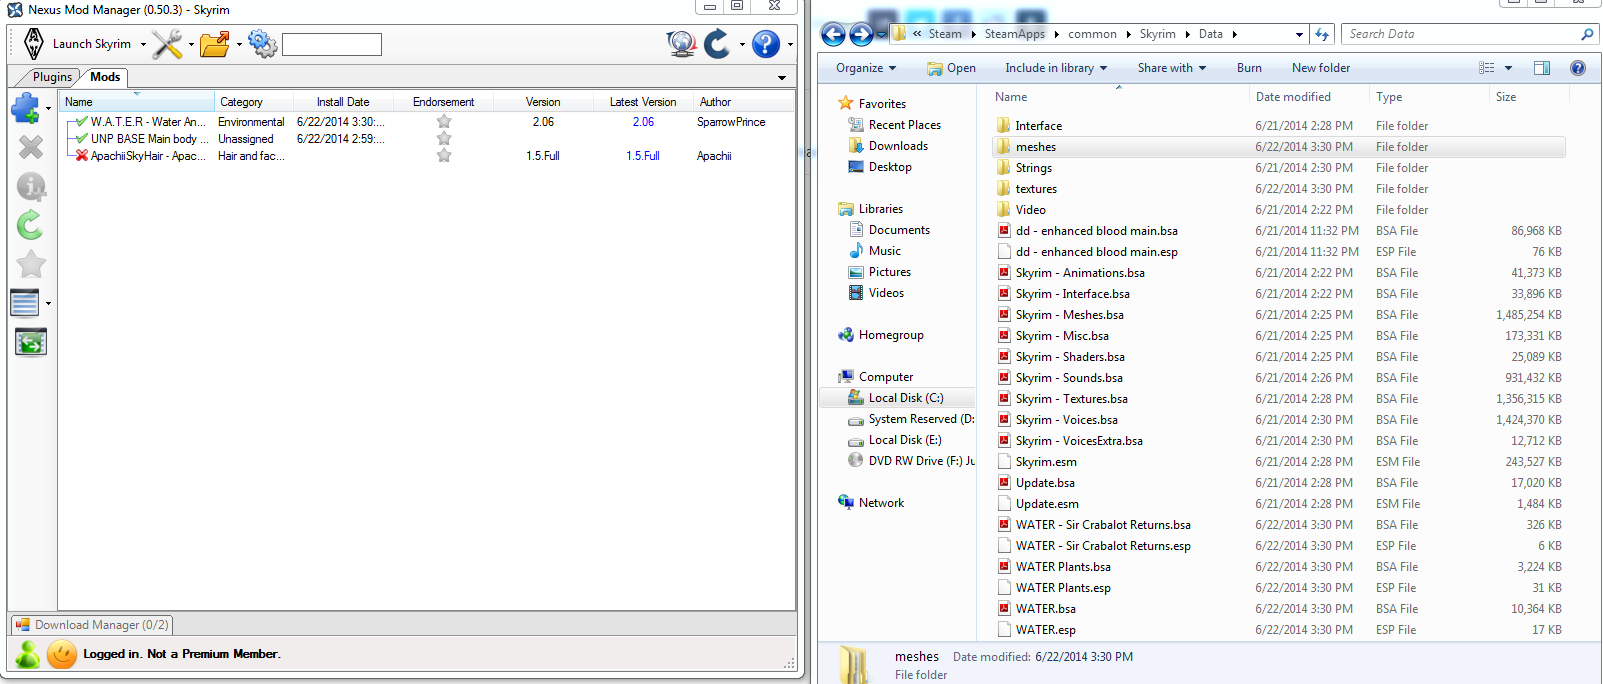Viewport: 1603px width, 684px height.
Task: Click Back arrow in Explorer window
Action: (x=833, y=34)
